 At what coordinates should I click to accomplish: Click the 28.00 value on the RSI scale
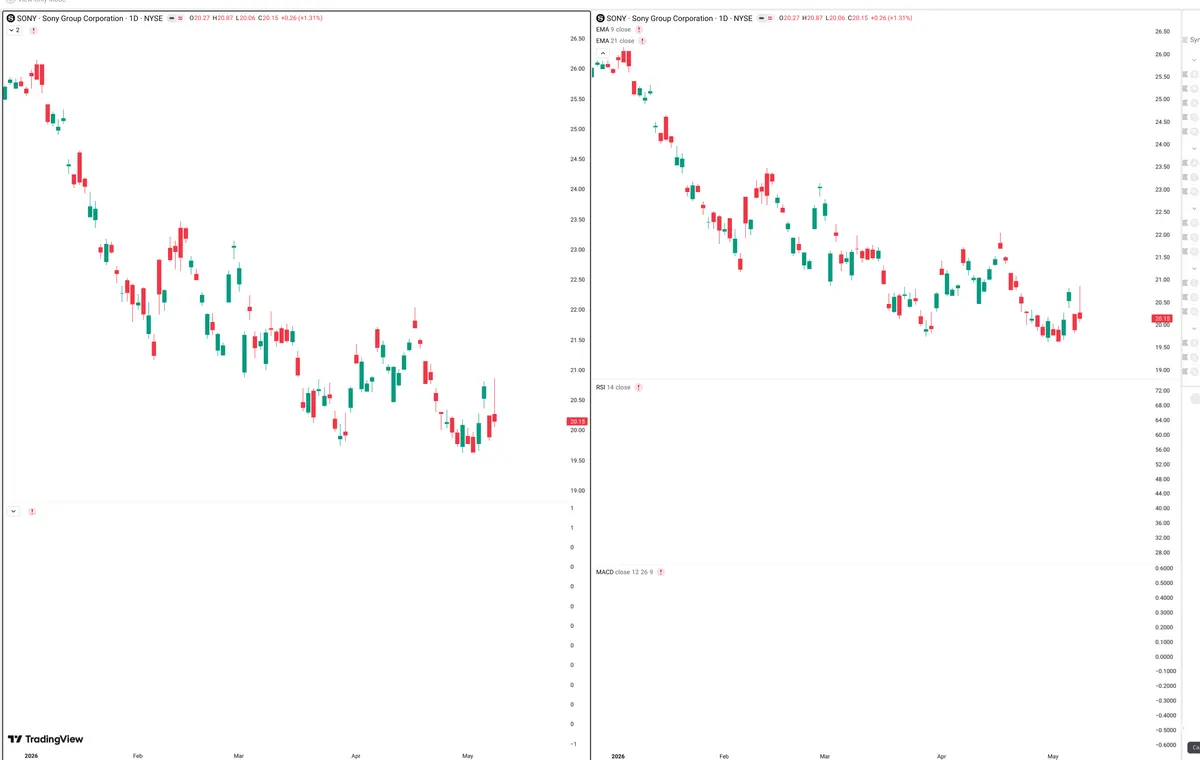[x=1161, y=552]
